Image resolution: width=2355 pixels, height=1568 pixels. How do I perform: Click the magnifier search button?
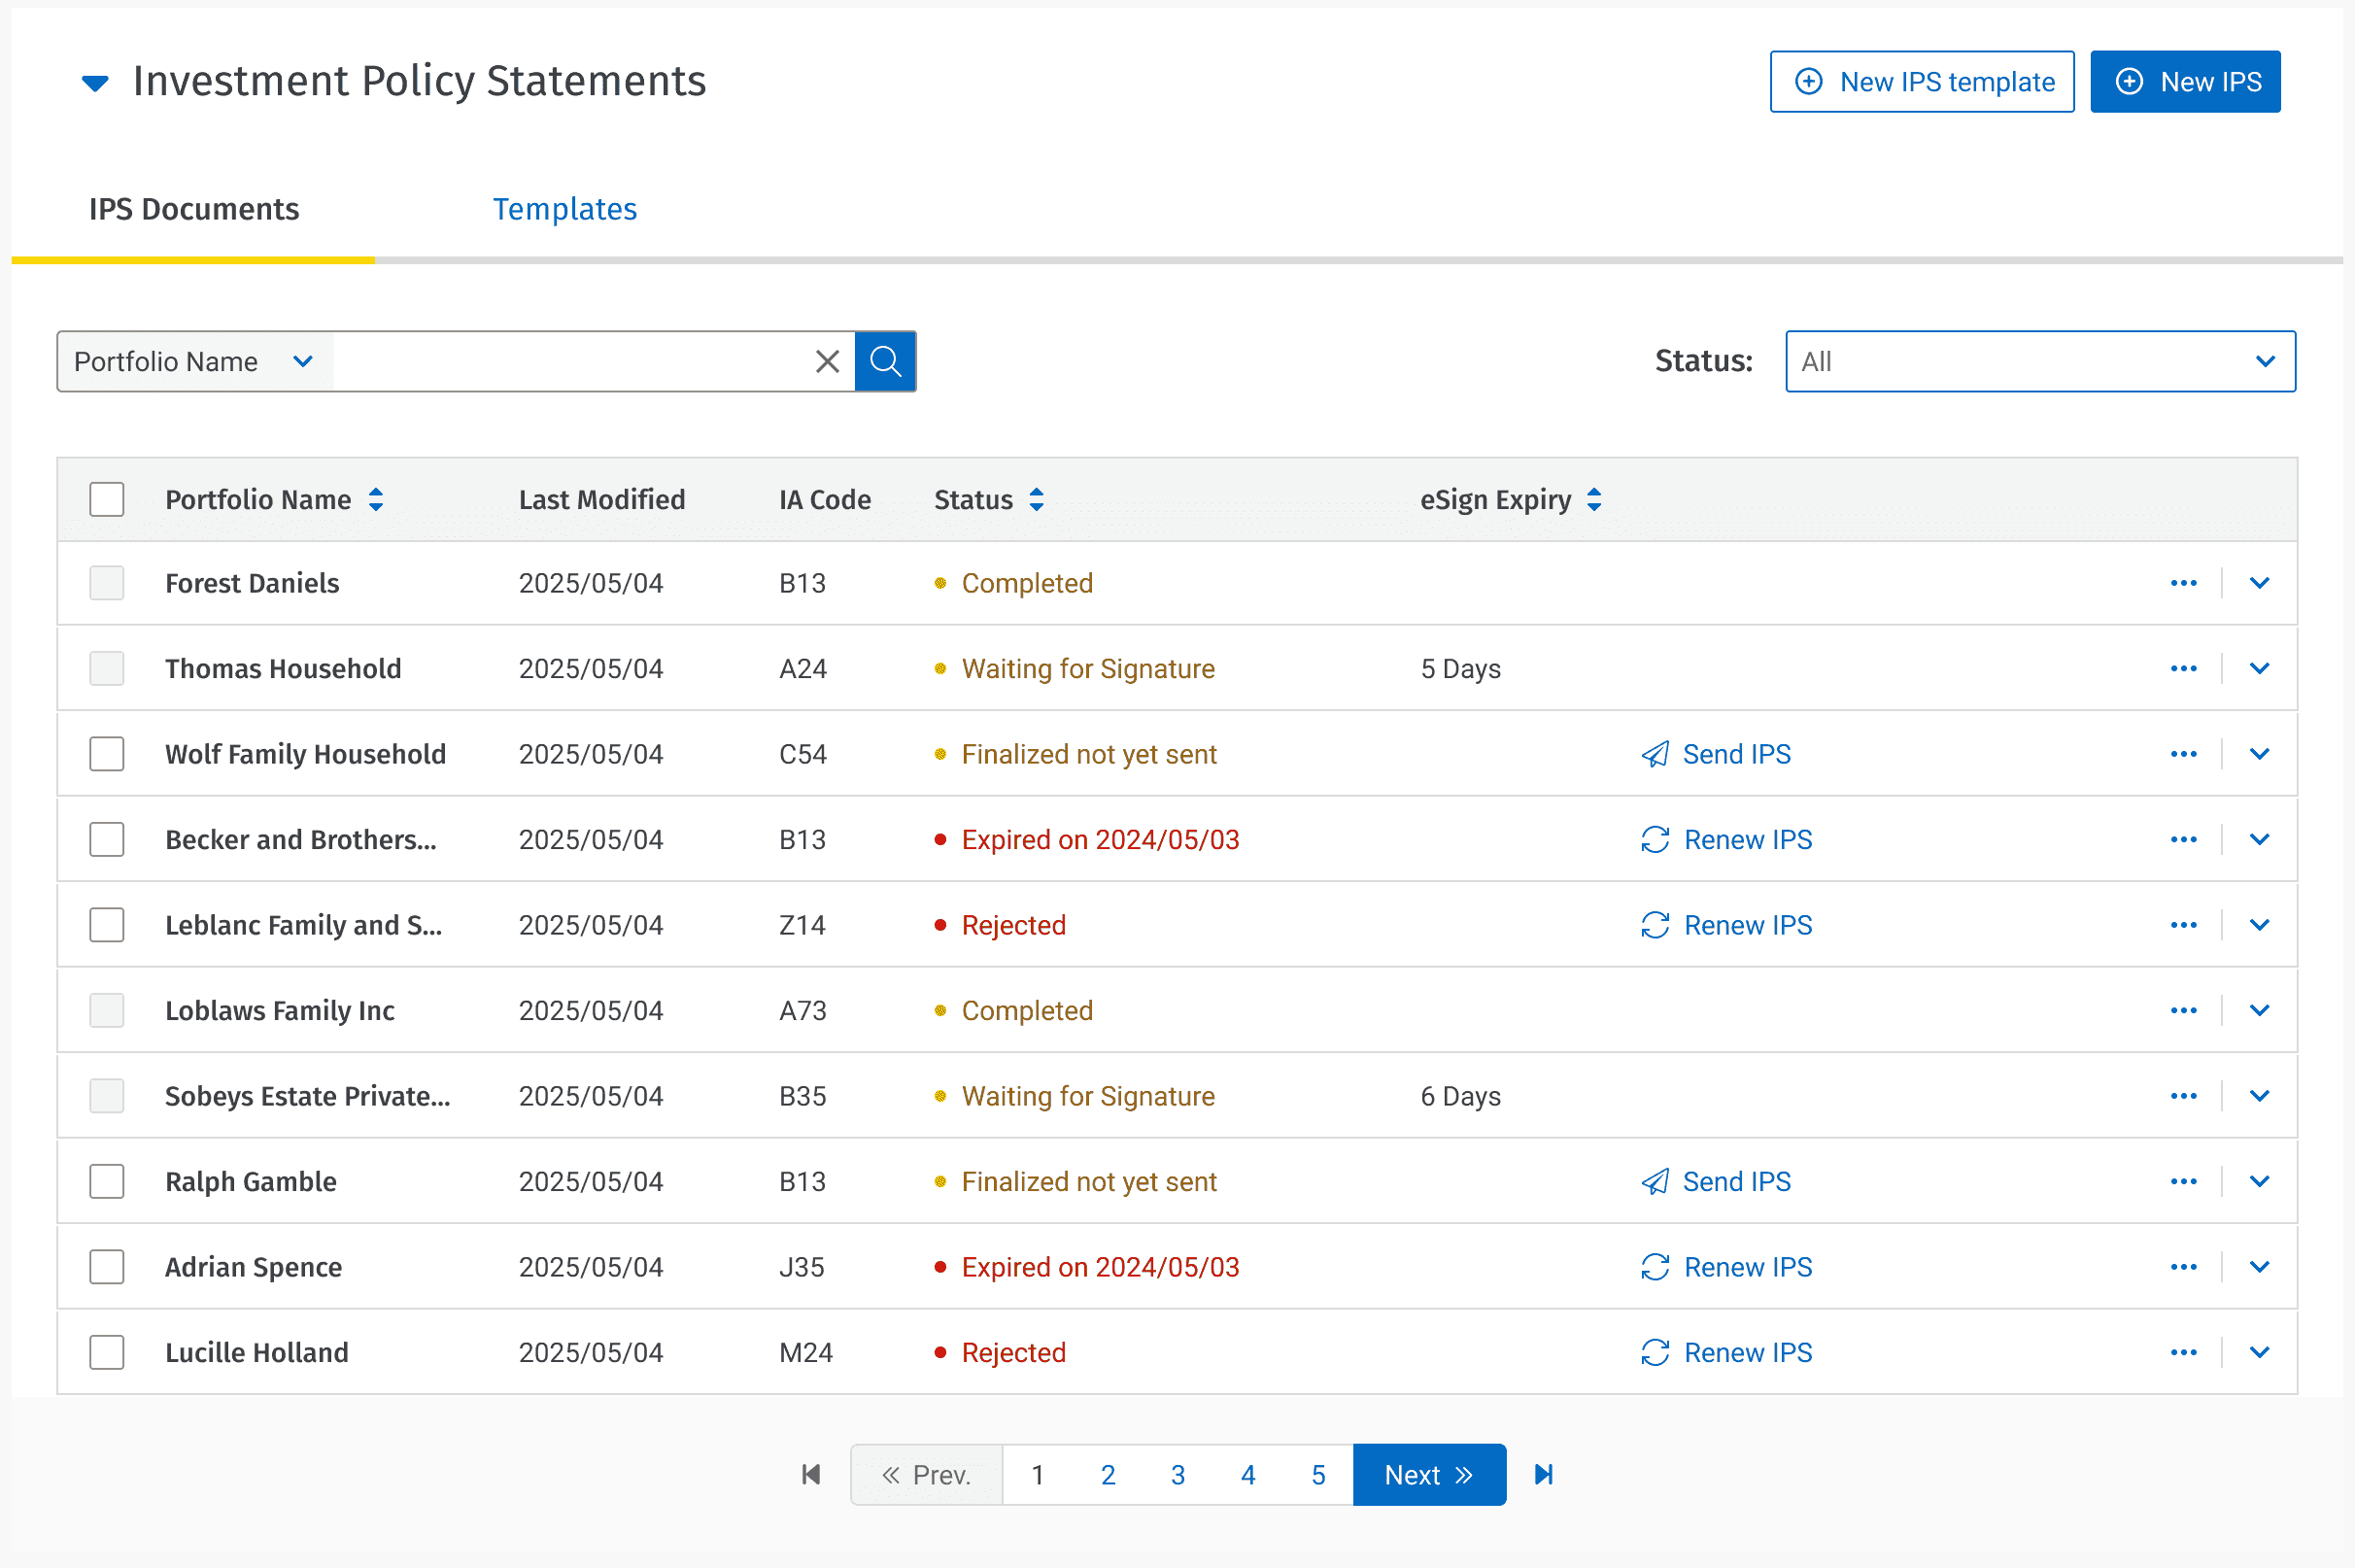885,361
